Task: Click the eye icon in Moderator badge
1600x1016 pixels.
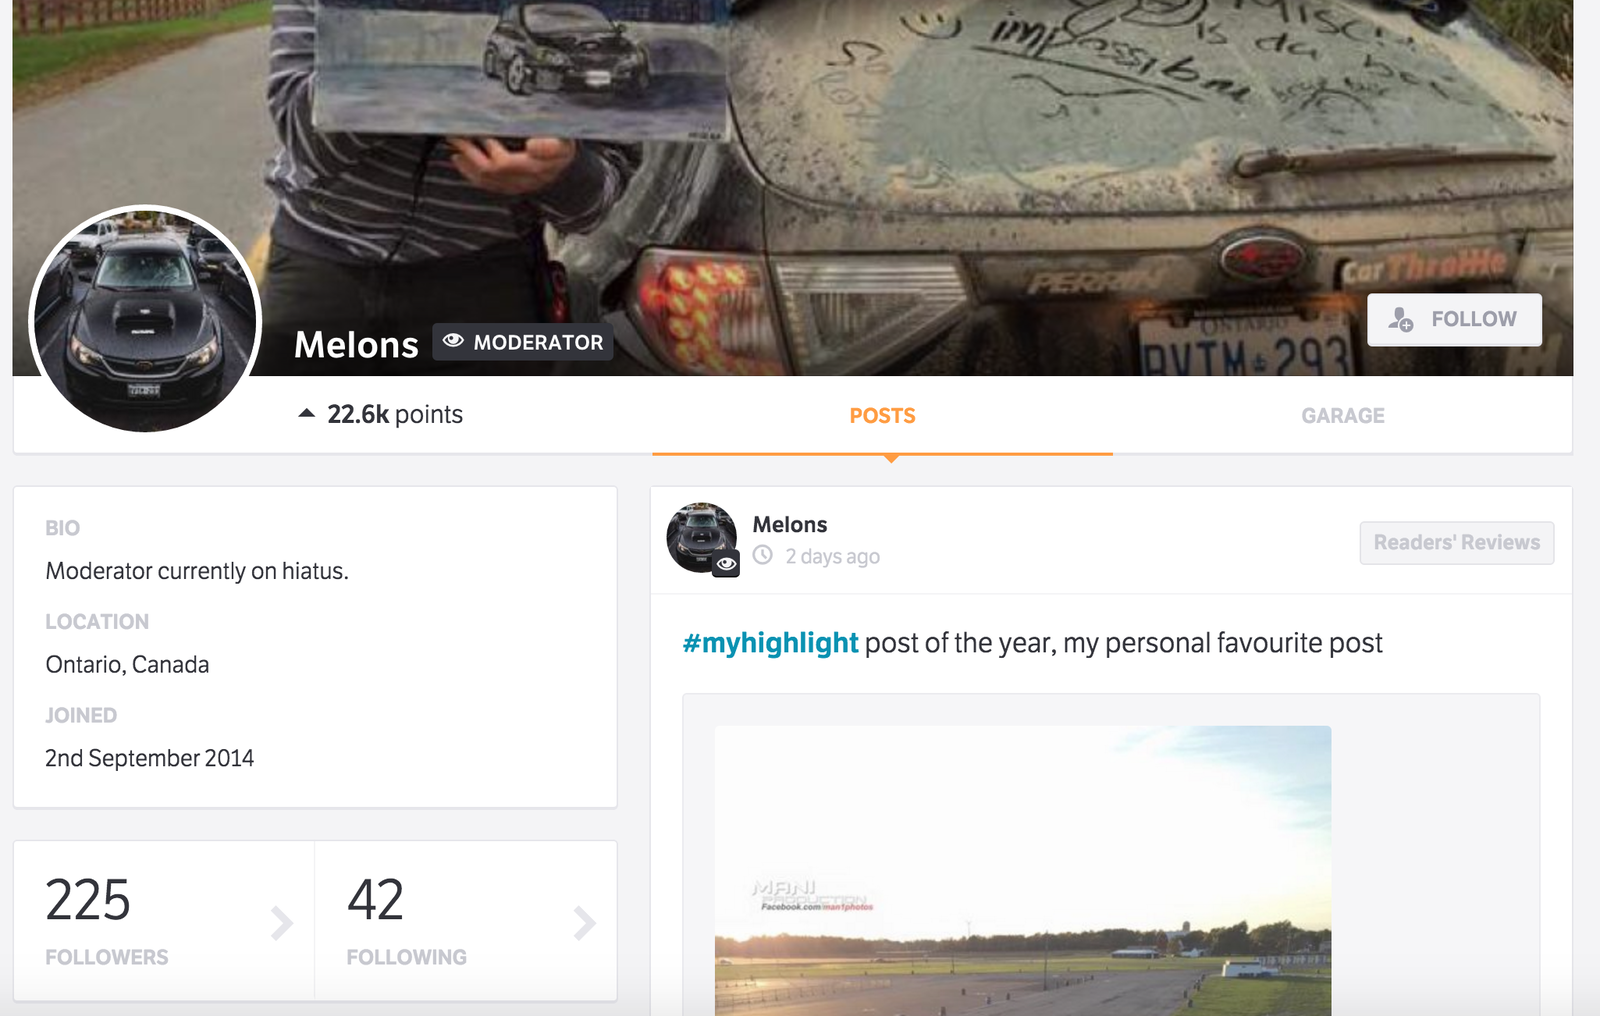Action: pyautogui.click(x=453, y=341)
